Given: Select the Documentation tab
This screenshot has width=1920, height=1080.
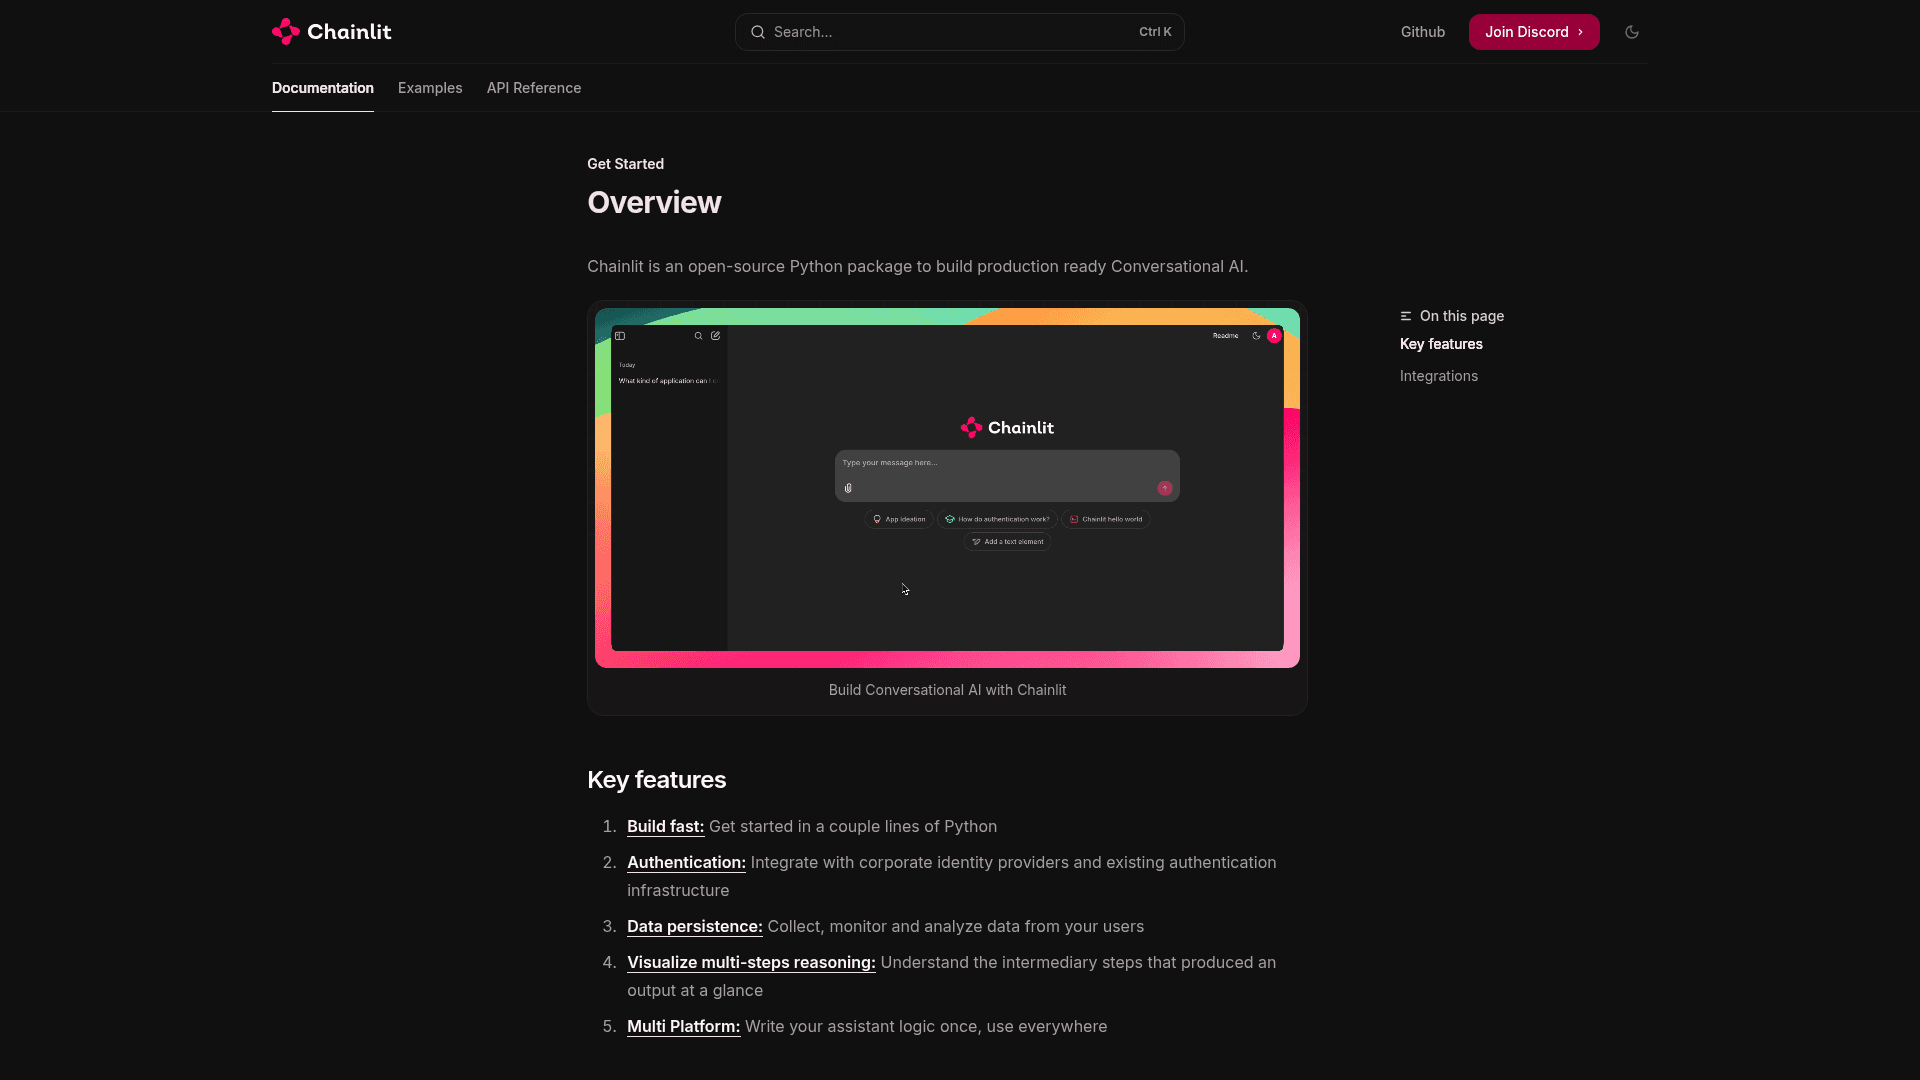Looking at the screenshot, I should [x=323, y=88].
